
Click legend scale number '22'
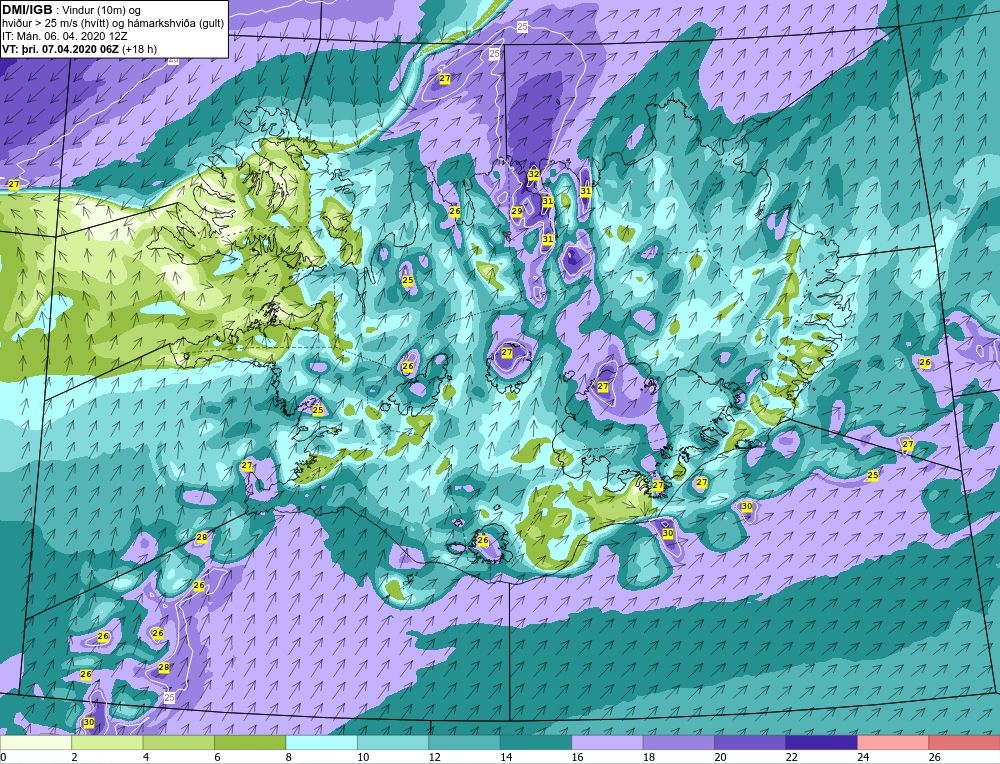[x=791, y=757]
